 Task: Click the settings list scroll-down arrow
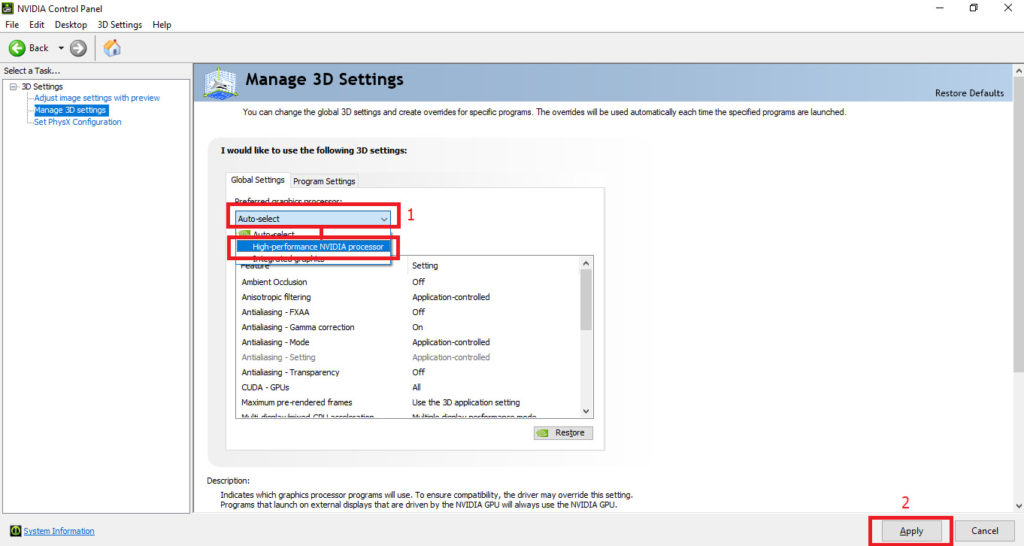(586, 411)
